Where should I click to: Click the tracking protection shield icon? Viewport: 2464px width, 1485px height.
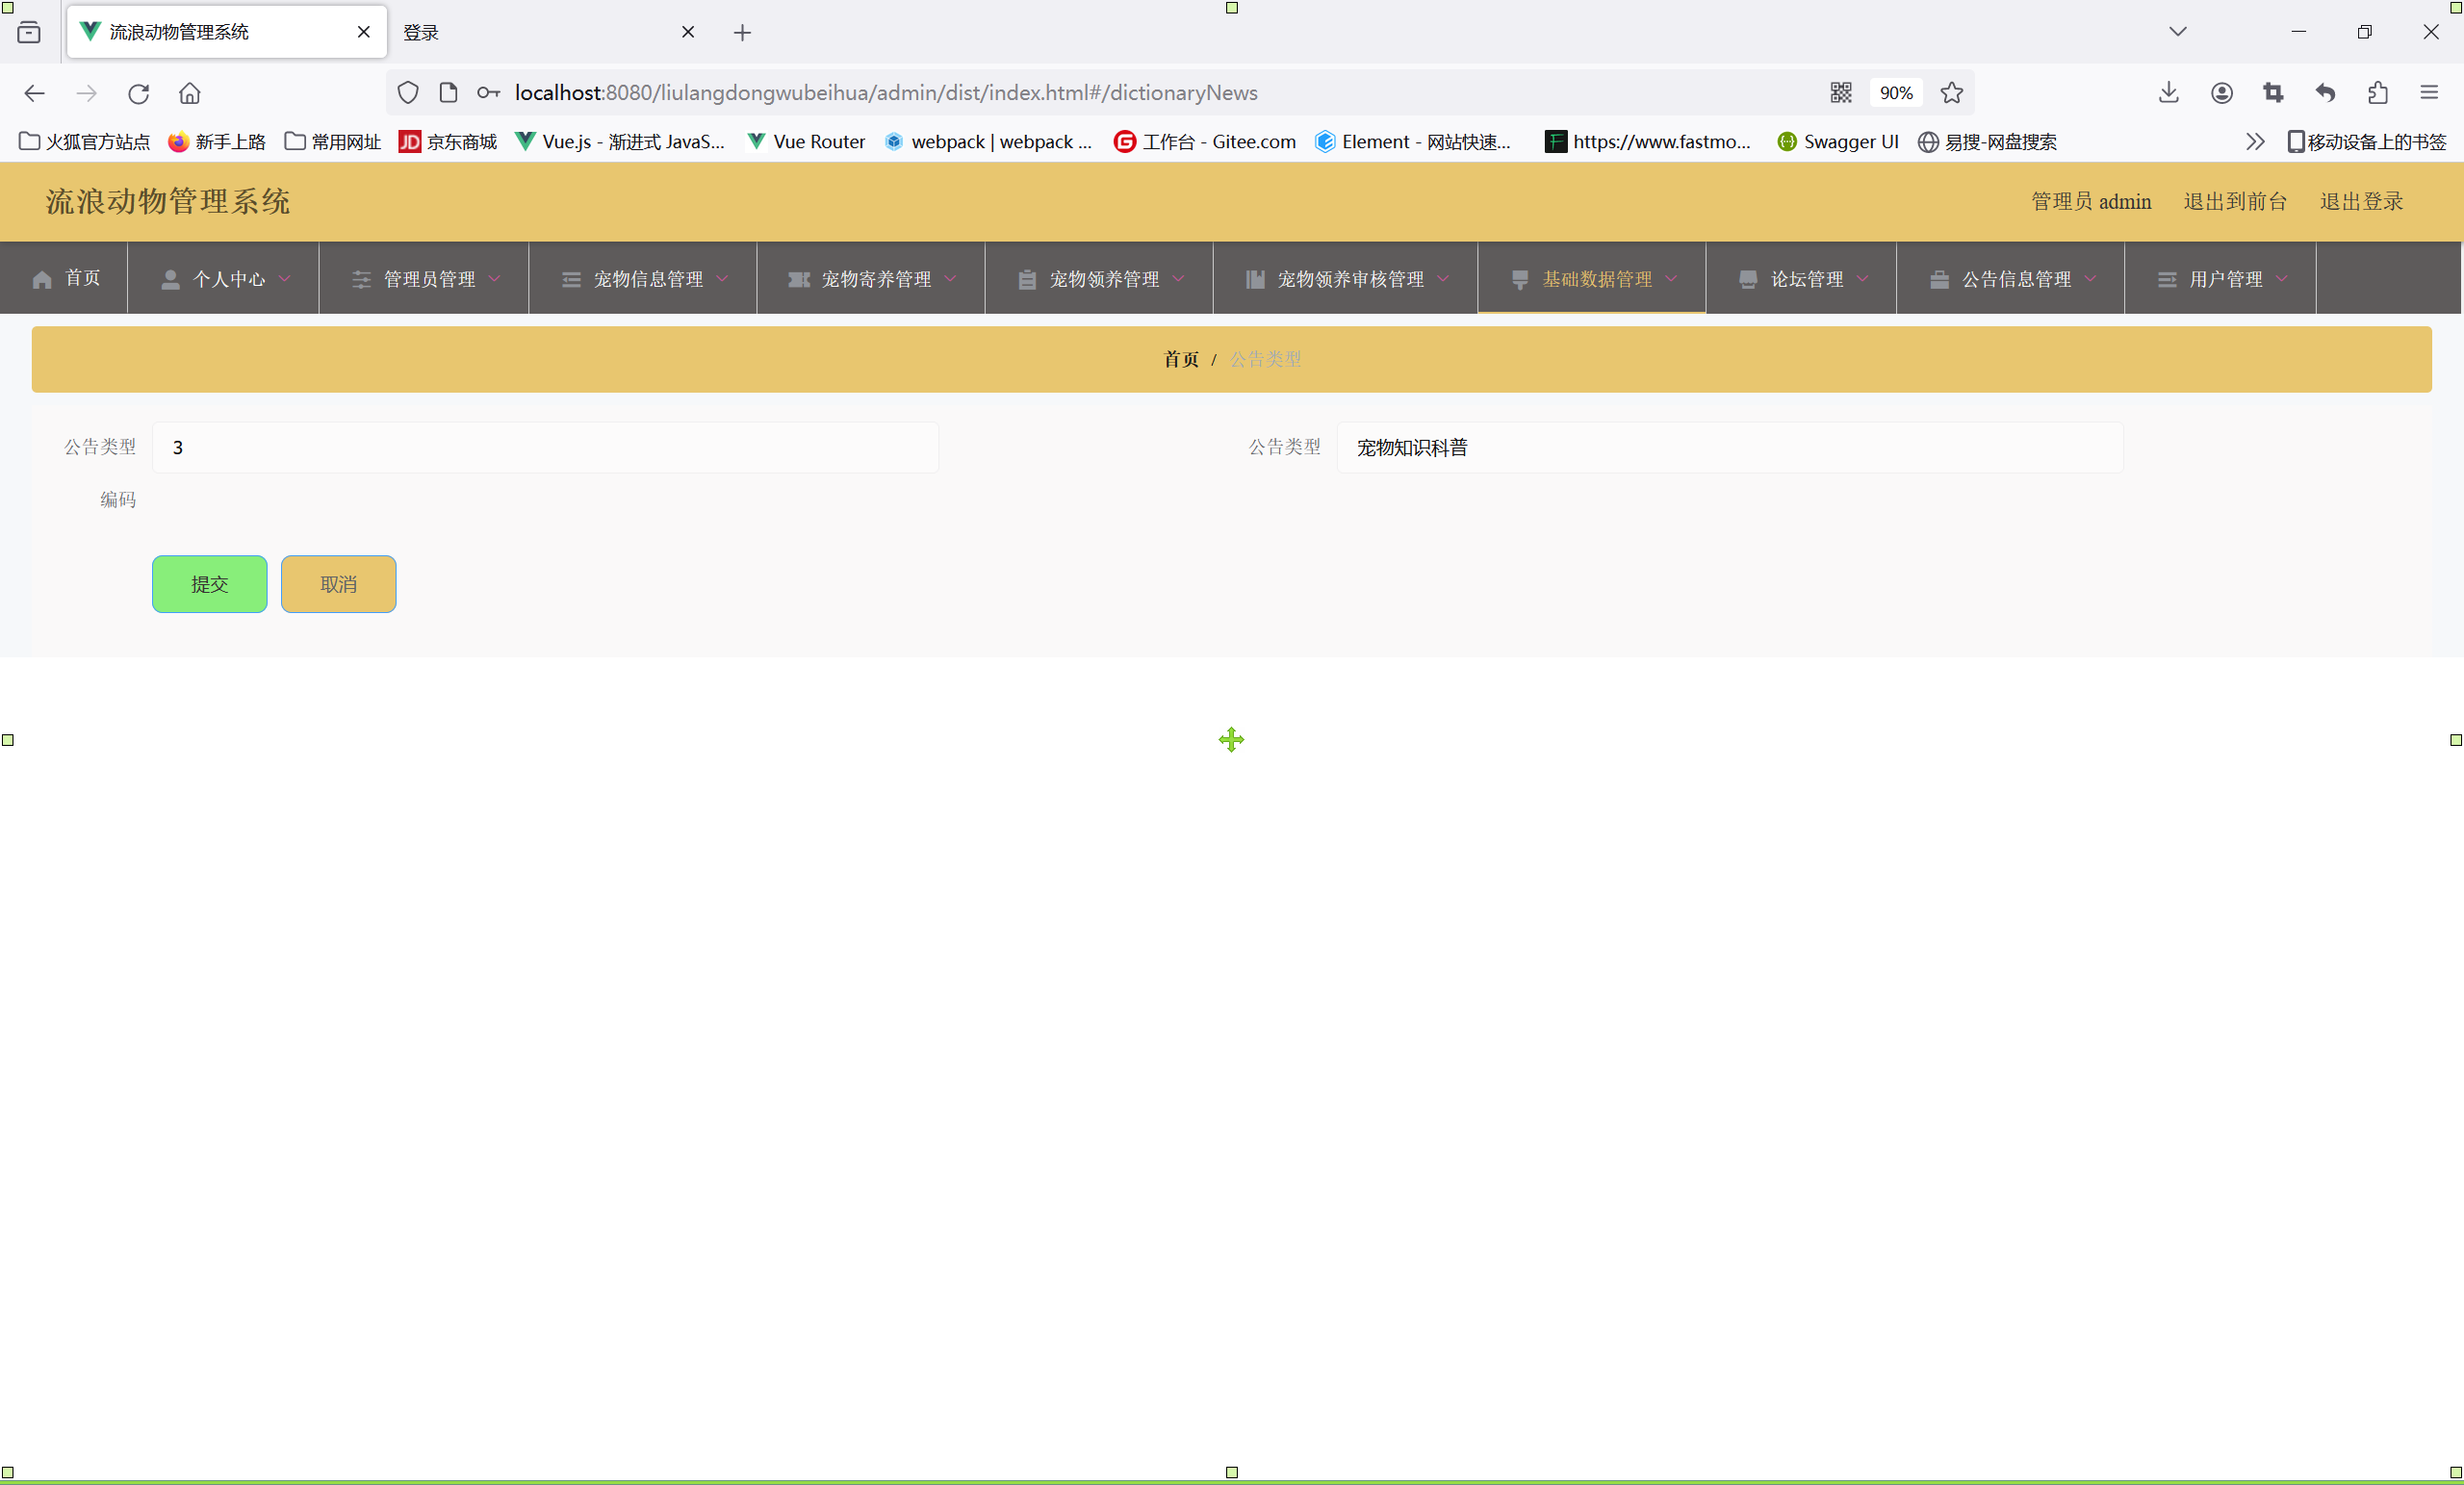[408, 93]
